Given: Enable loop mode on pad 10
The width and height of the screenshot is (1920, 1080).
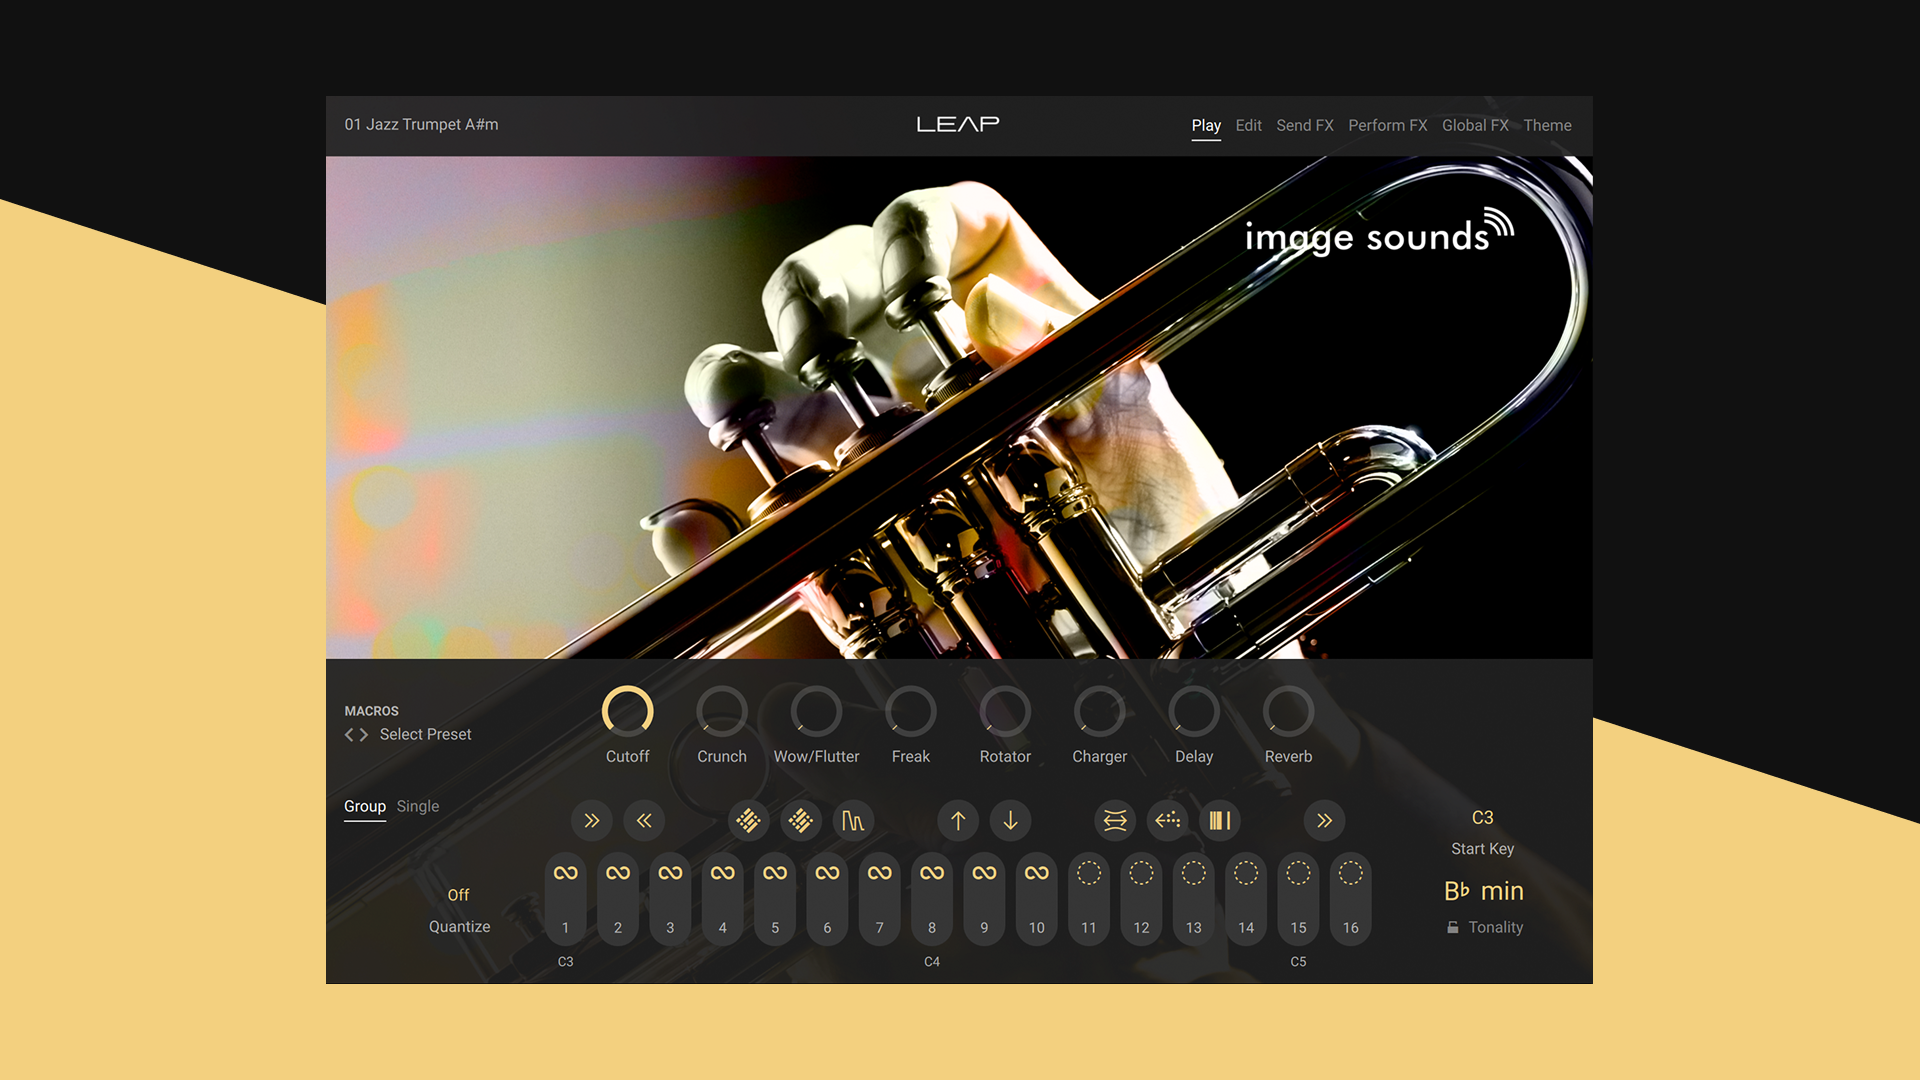Looking at the screenshot, I should pyautogui.click(x=1036, y=872).
